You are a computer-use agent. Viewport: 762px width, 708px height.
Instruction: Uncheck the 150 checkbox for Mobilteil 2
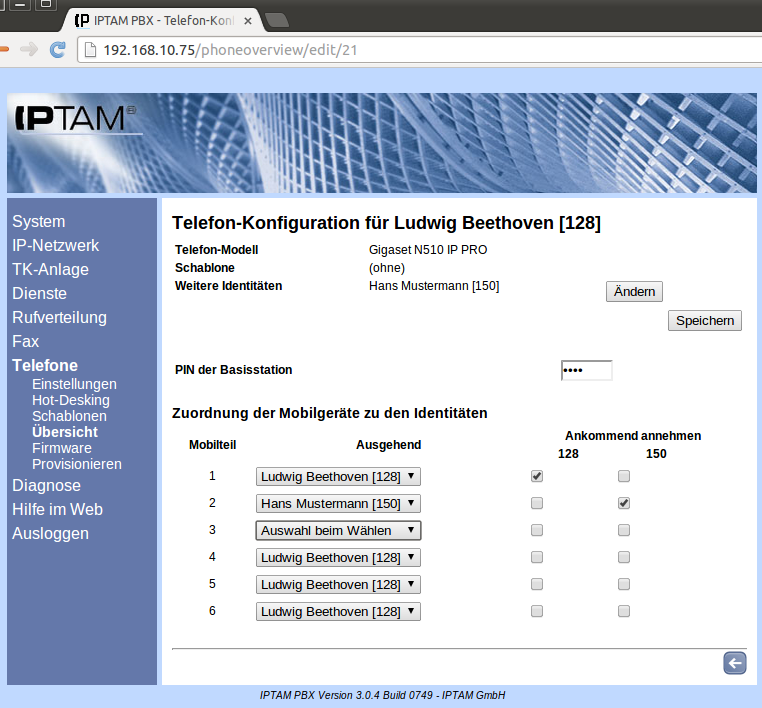(624, 503)
